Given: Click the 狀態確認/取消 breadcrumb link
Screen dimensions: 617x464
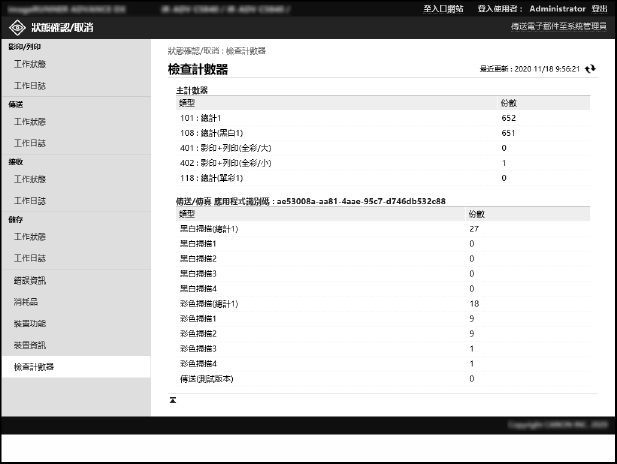Looking at the screenshot, I should pyautogui.click(x=194, y=49).
